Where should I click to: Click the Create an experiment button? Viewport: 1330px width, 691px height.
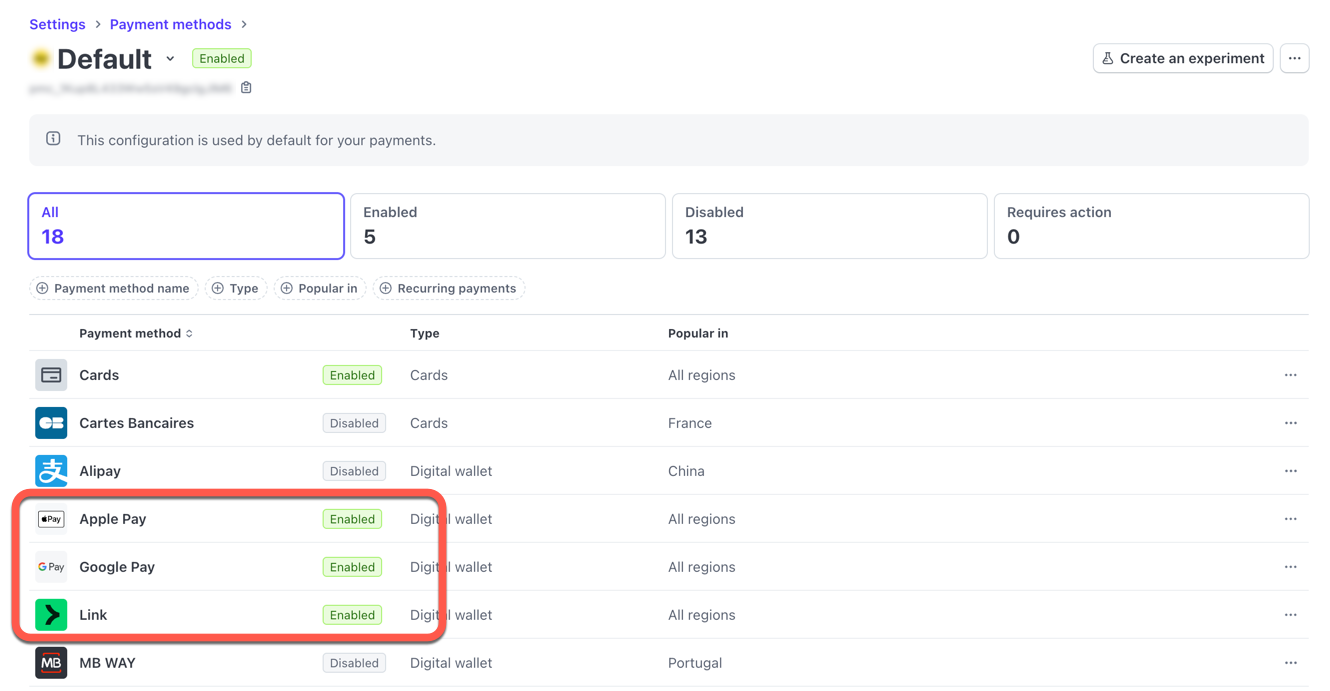(x=1183, y=58)
